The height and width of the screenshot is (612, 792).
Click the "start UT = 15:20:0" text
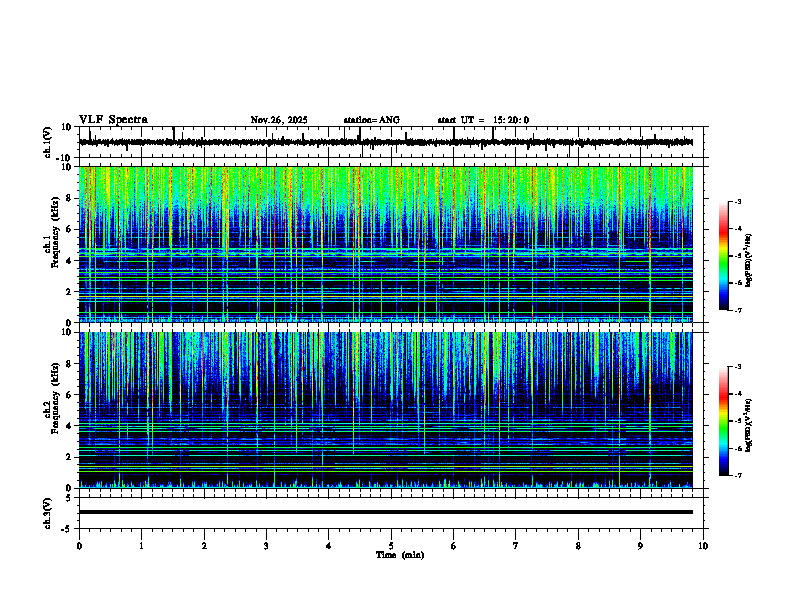coord(483,120)
